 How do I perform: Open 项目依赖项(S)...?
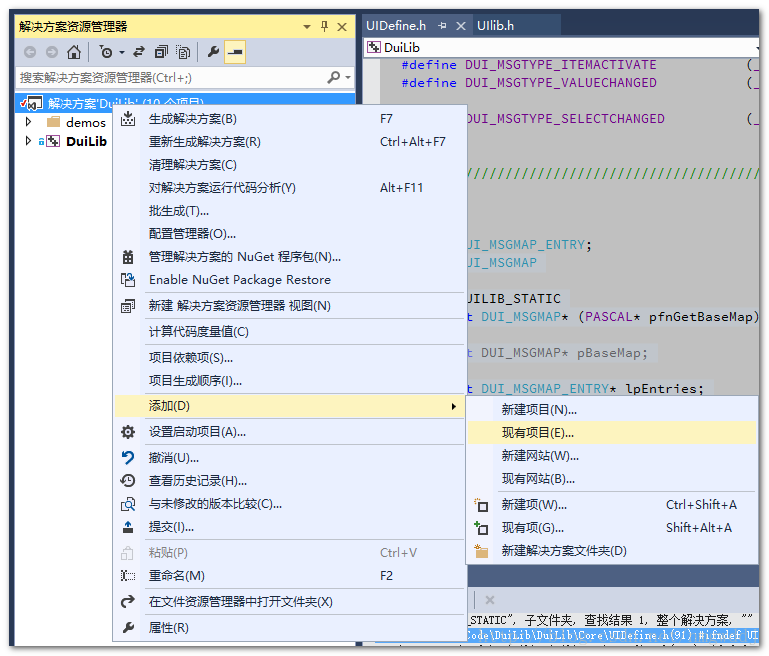pyautogui.click(x=289, y=358)
